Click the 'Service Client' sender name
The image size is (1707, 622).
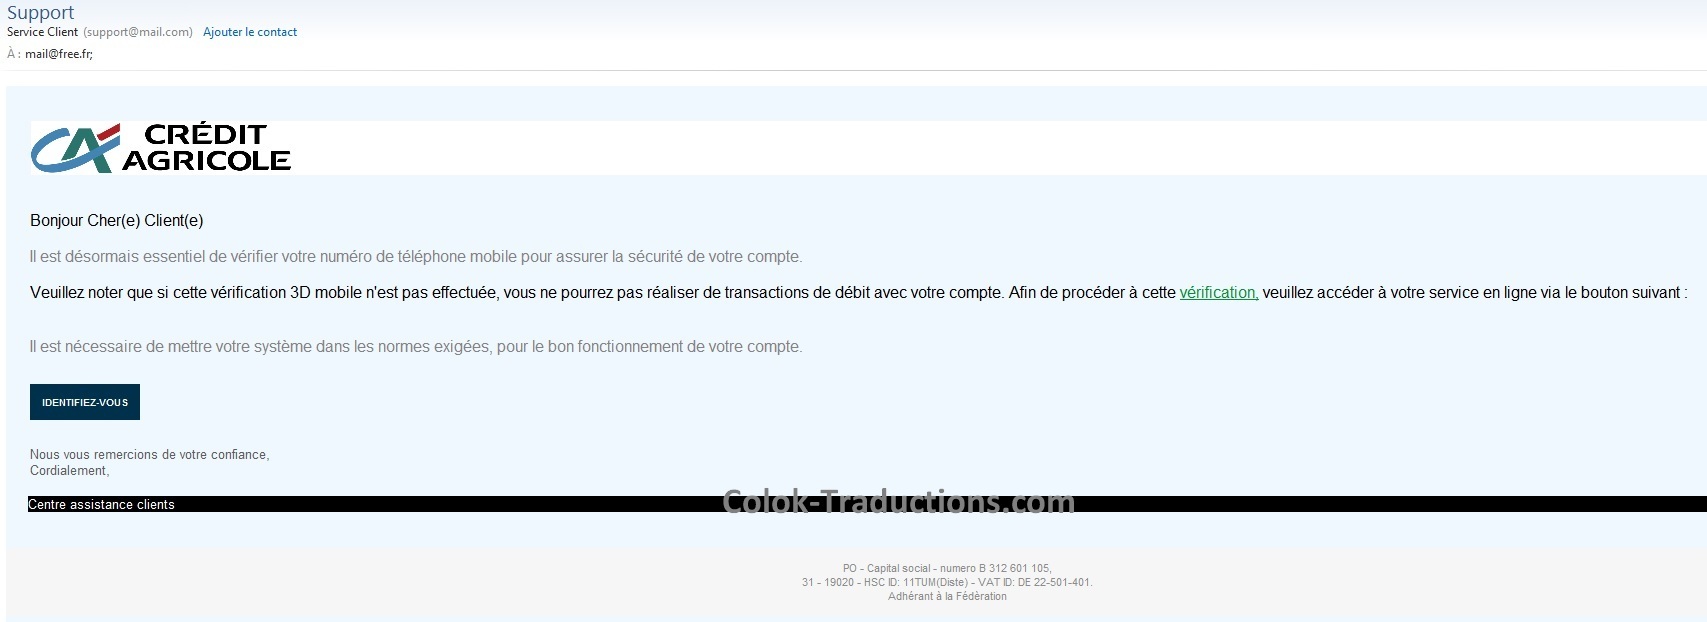click(x=42, y=32)
